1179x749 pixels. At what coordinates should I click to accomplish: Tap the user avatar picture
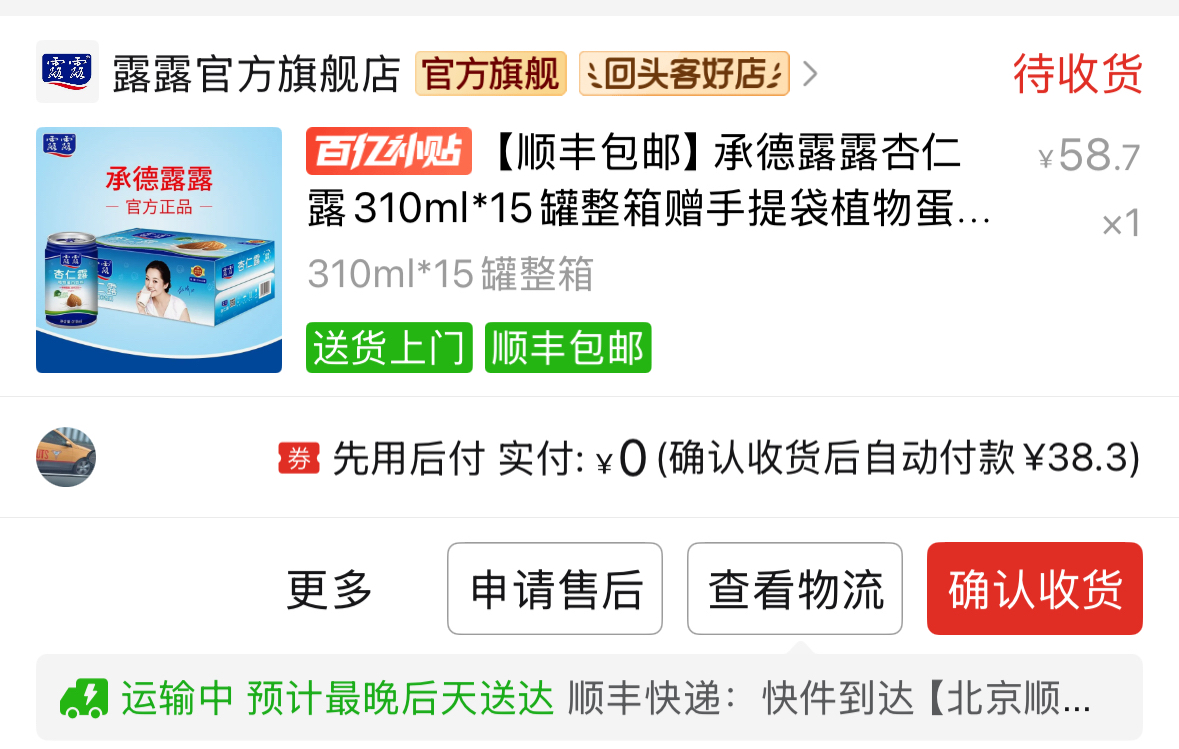point(66,457)
